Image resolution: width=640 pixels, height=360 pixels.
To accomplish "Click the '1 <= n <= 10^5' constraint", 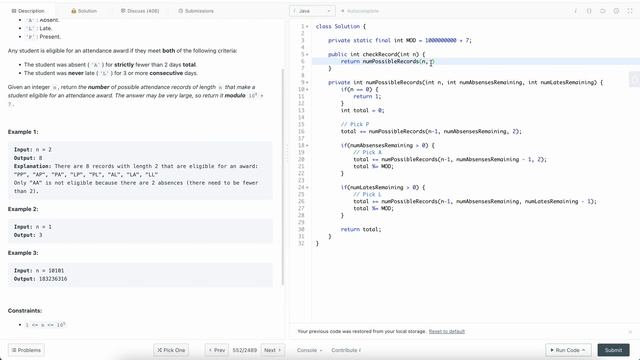I will point(45,325).
